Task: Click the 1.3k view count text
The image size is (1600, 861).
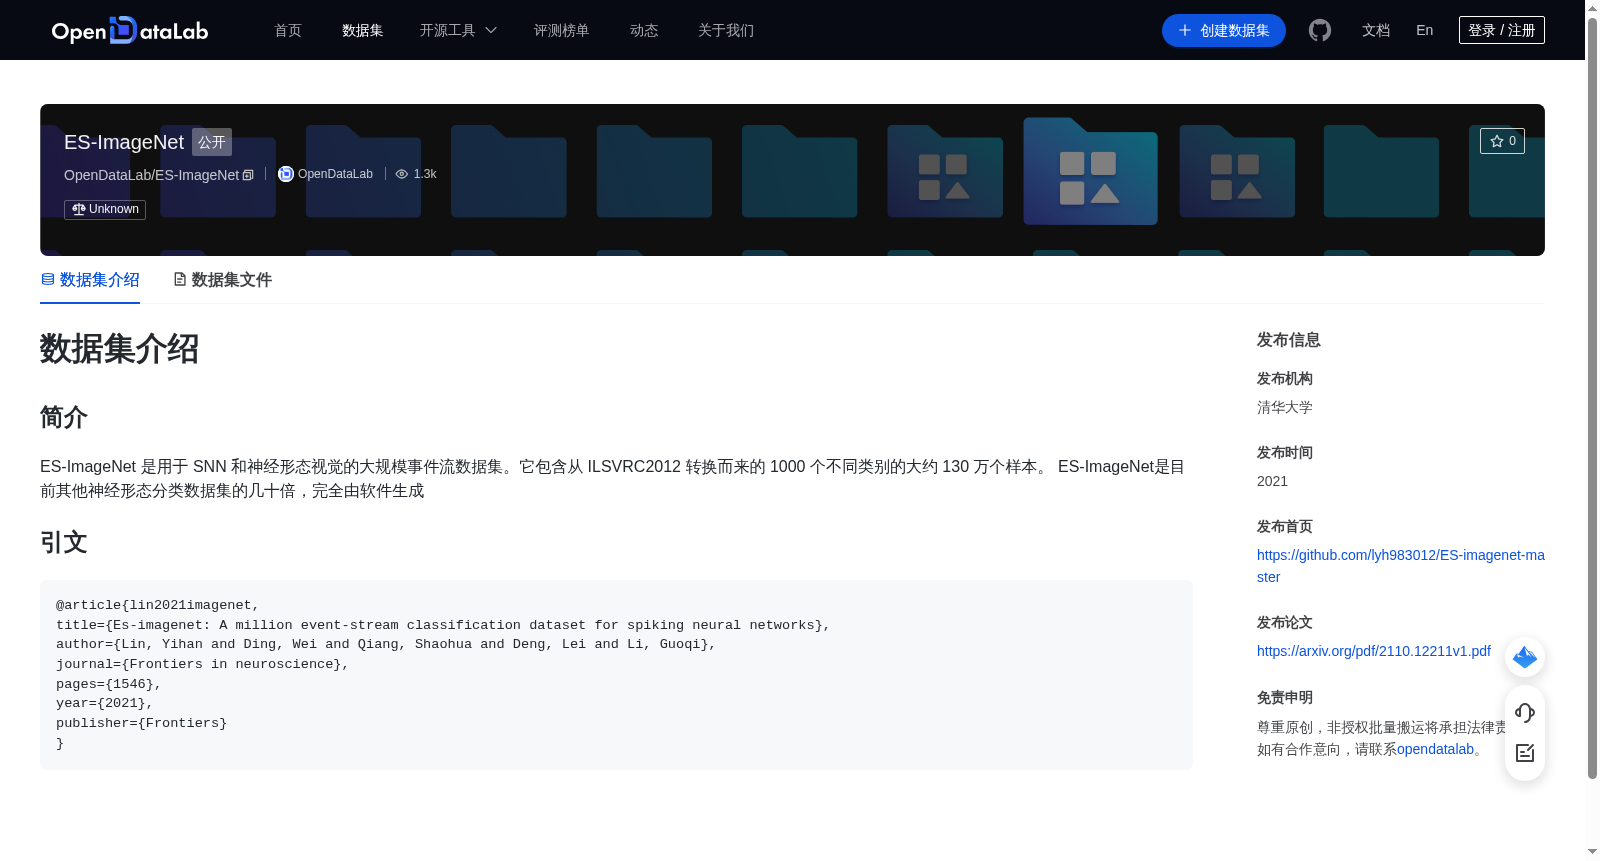Action: pyautogui.click(x=425, y=174)
